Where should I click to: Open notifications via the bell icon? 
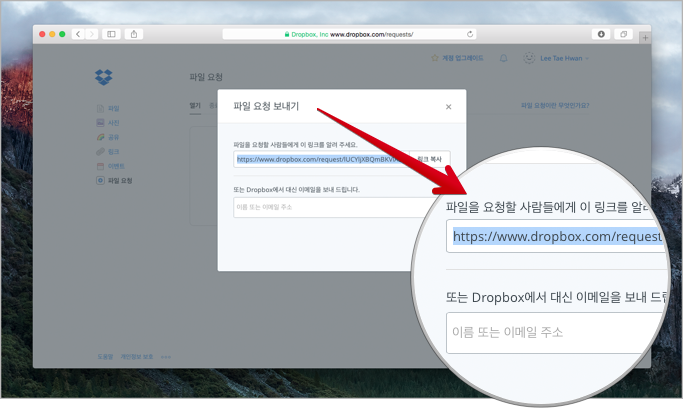tap(503, 58)
